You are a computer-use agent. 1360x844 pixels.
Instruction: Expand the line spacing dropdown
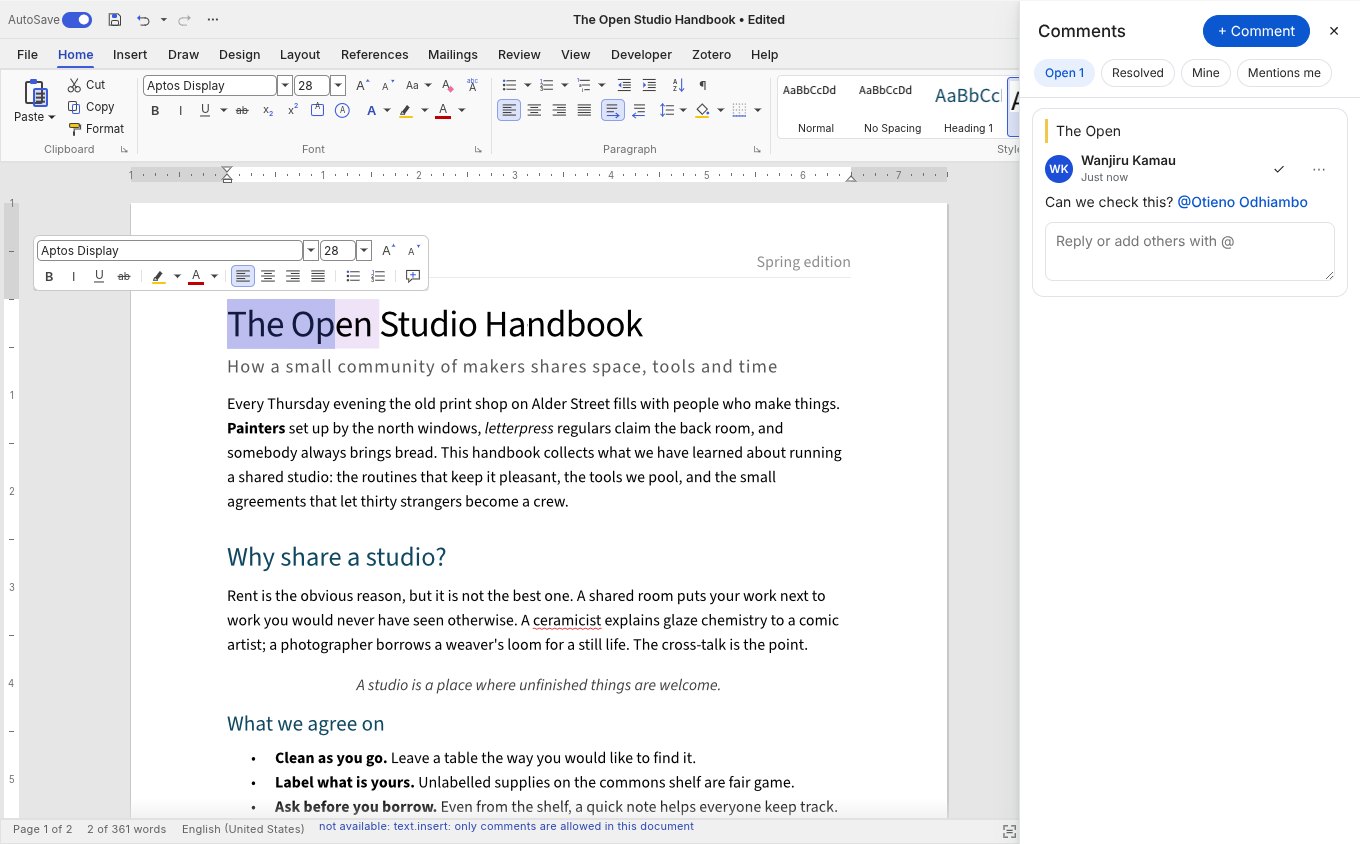pos(683,111)
